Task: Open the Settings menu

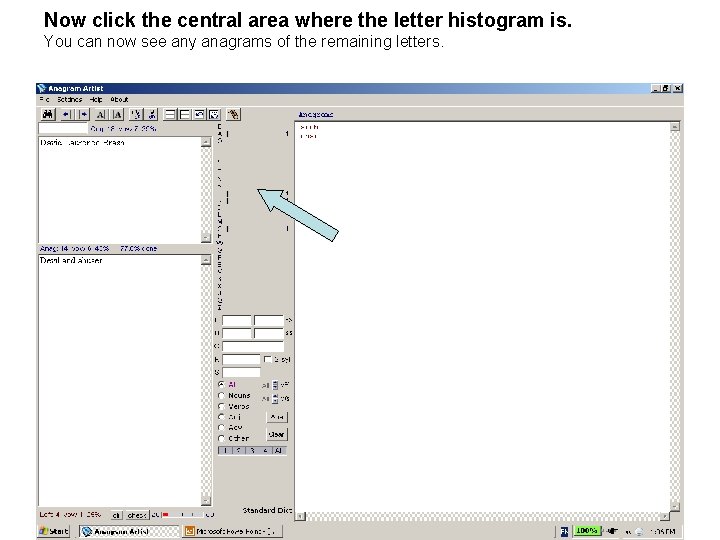Action: [70, 99]
